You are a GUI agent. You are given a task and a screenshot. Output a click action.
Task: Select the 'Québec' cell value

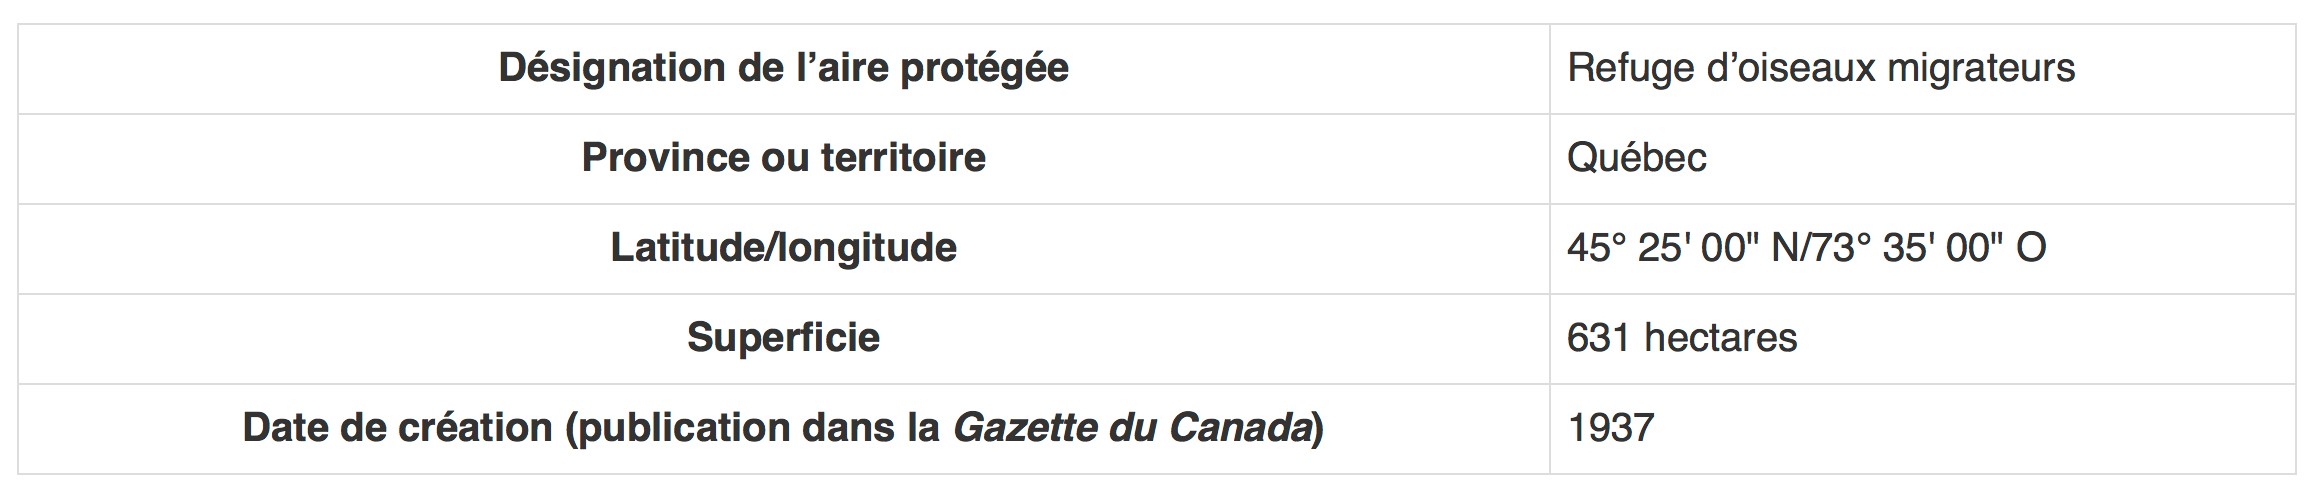click(1636, 158)
